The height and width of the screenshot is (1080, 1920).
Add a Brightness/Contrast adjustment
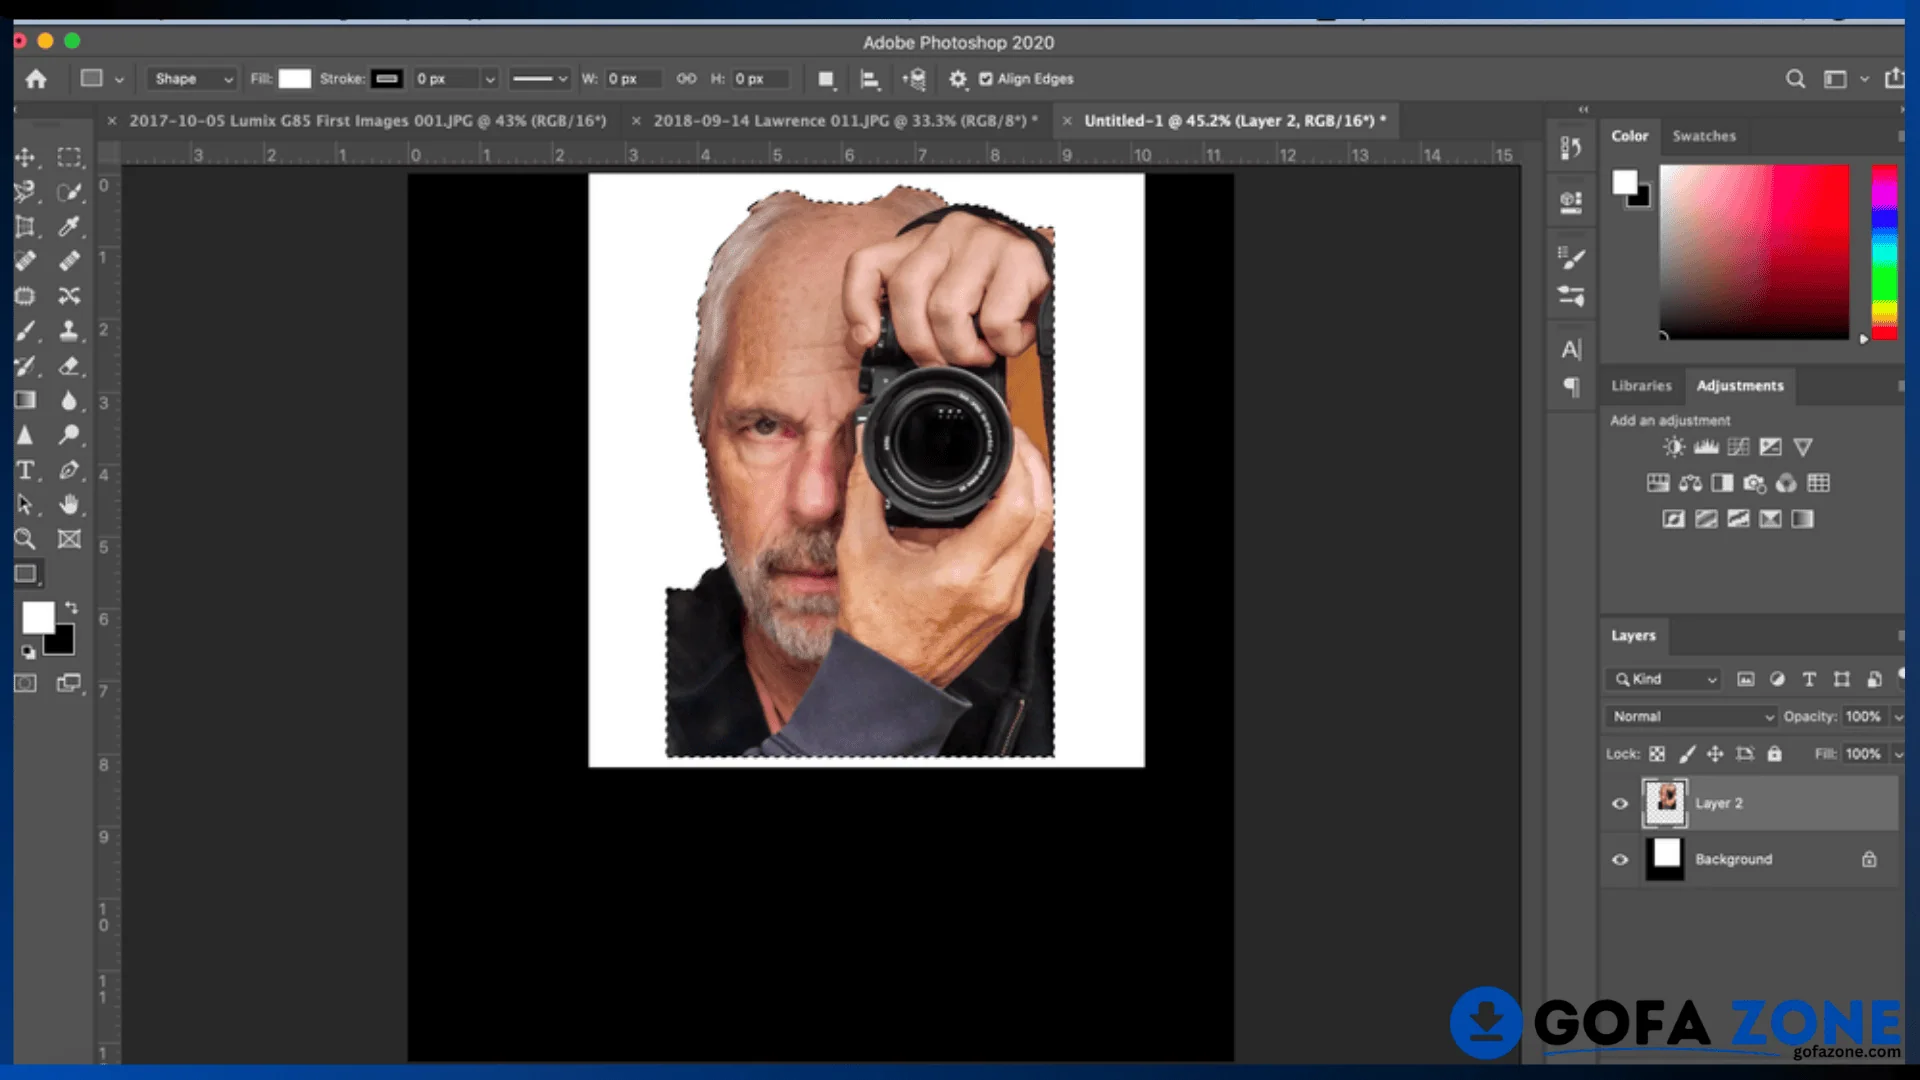pos(1674,447)
